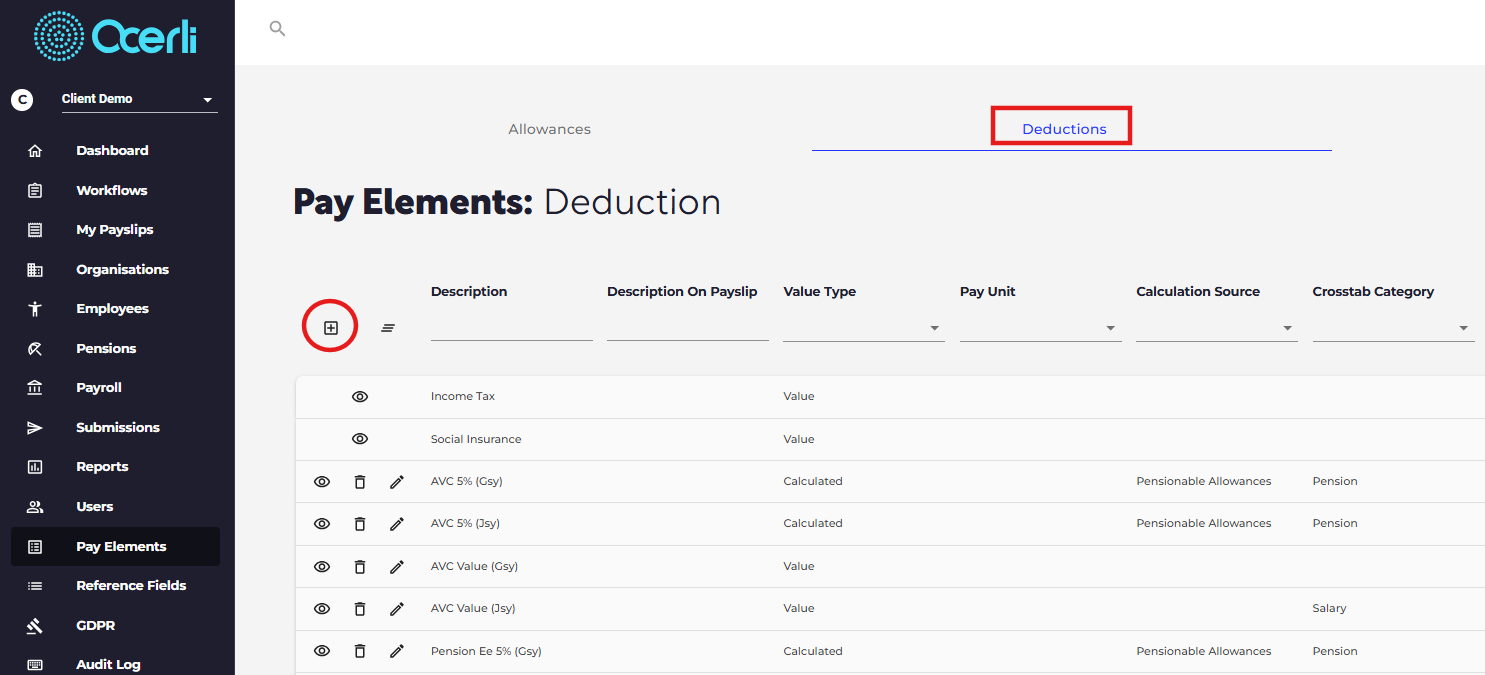Switch to the Allowances tab

(x=549, y=129)
